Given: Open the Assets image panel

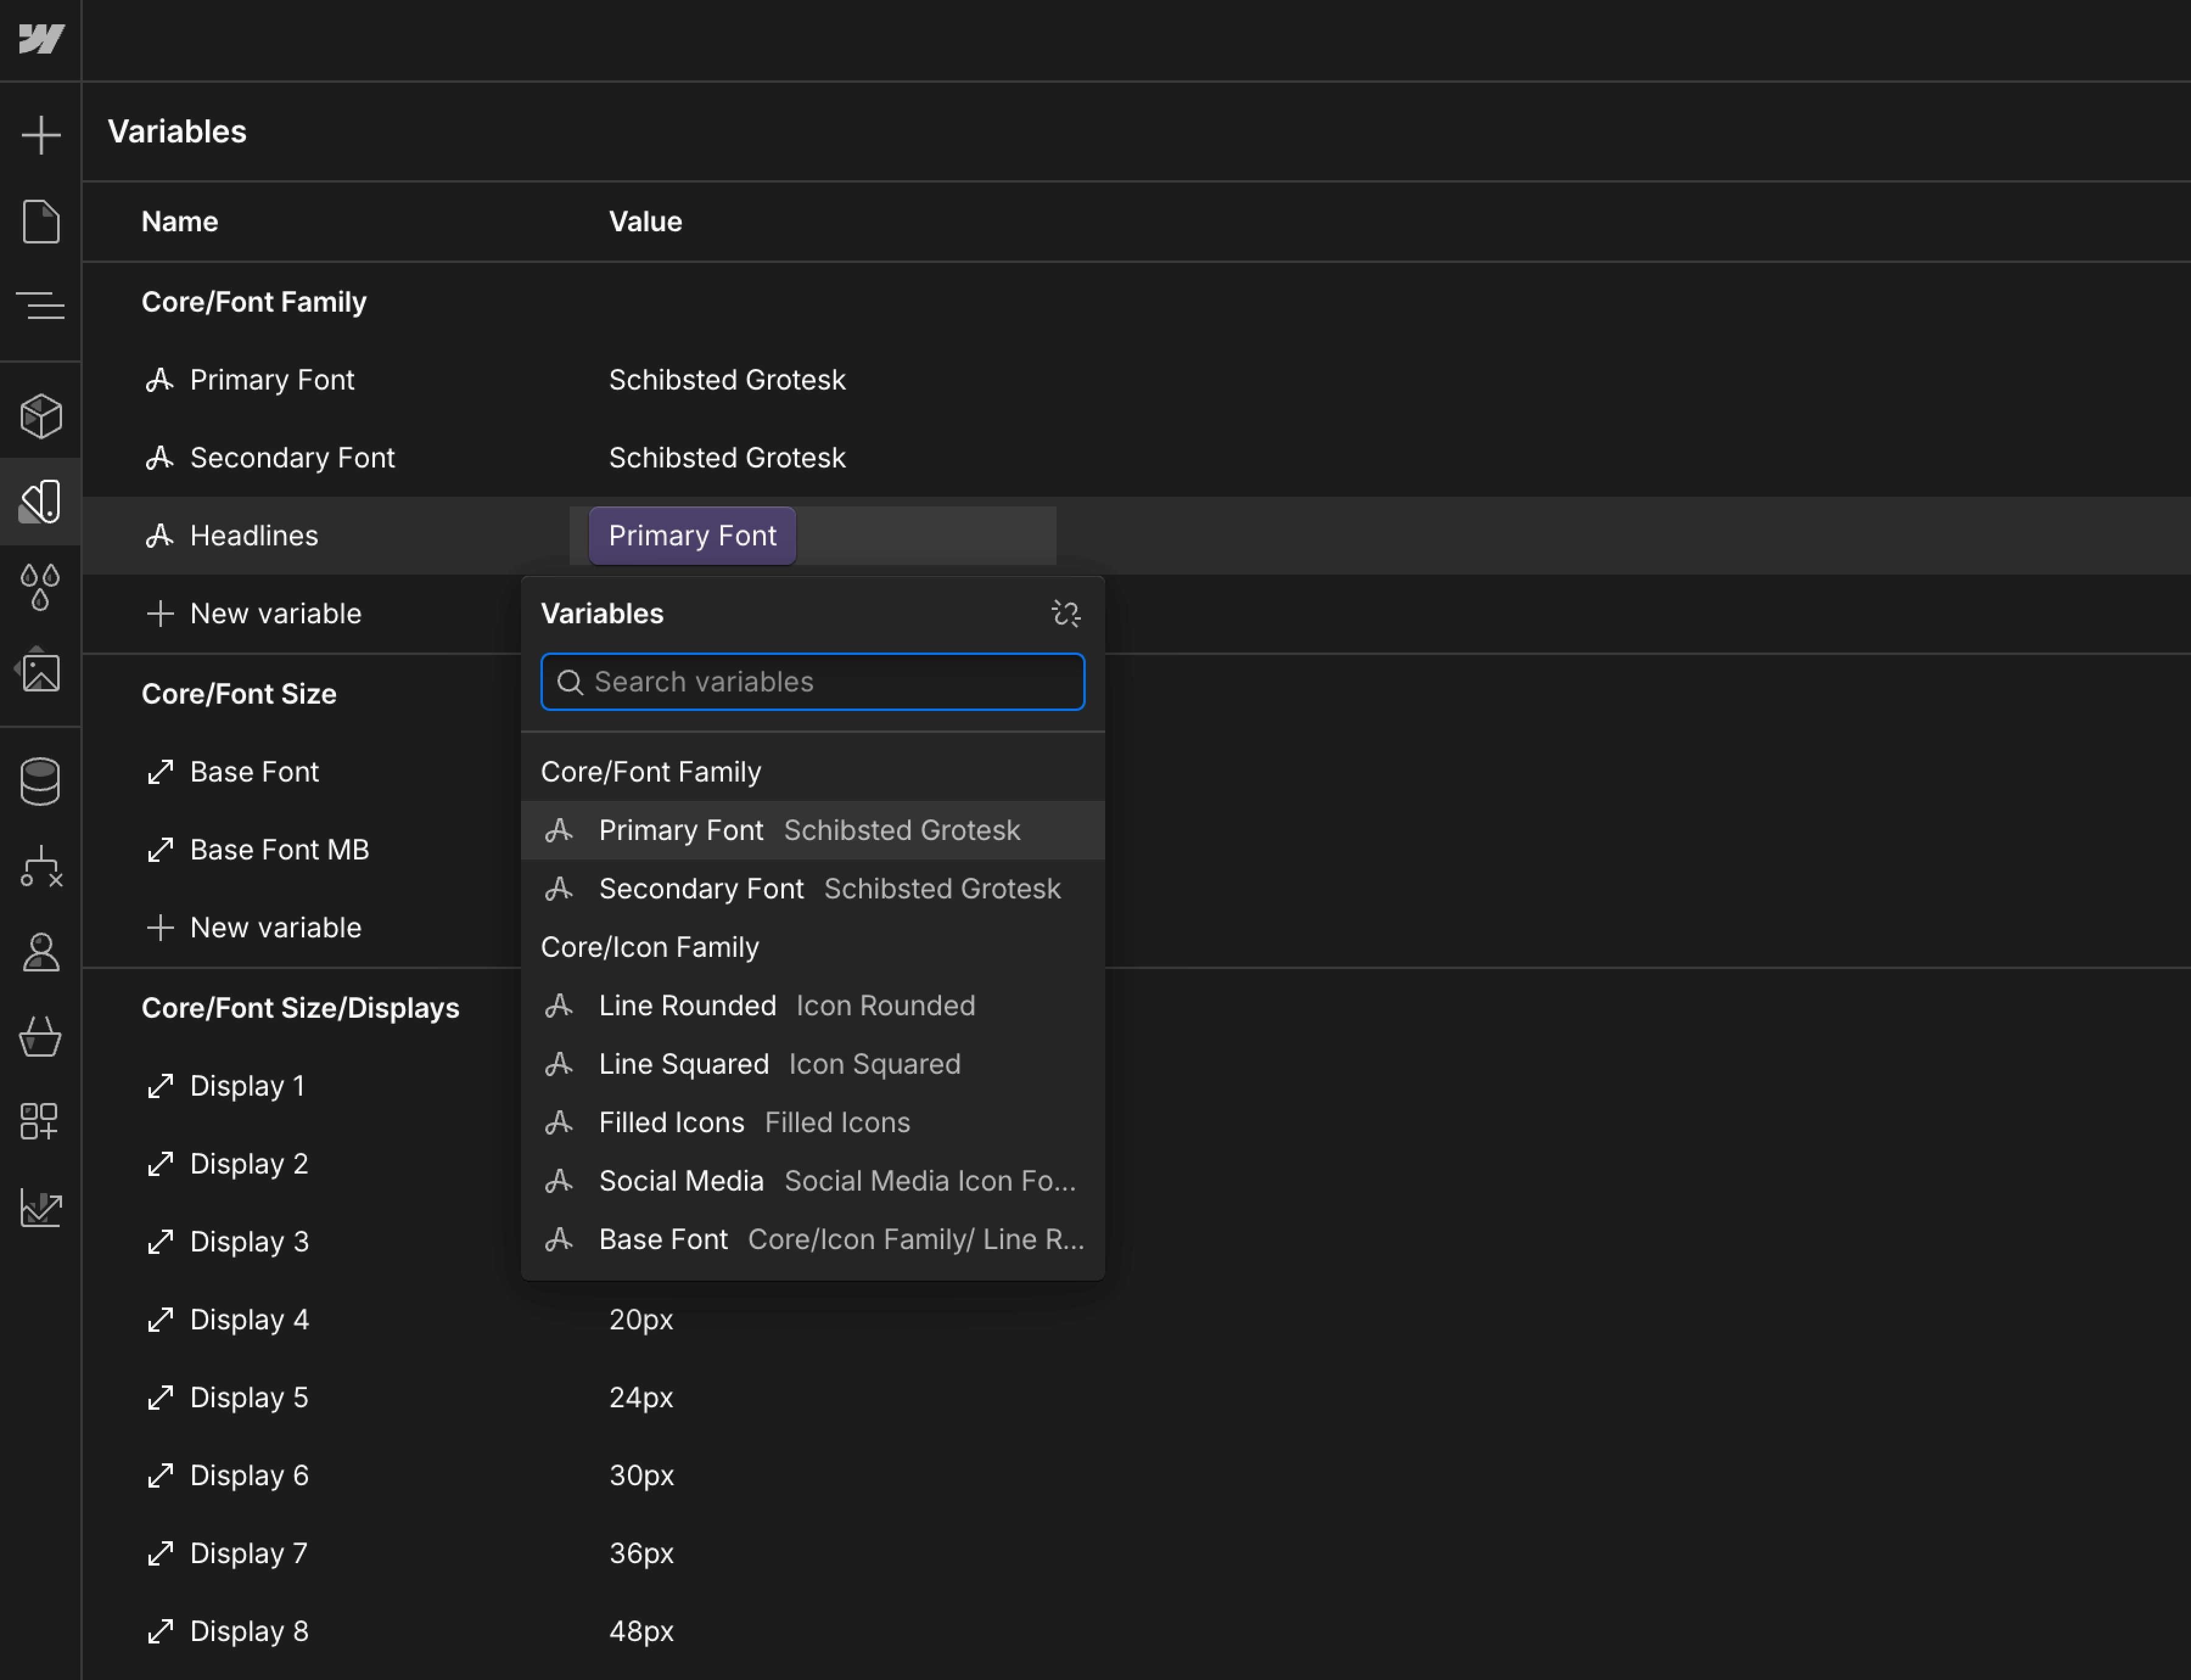Looking at the screenshot, I should click(x=40, y=672).
